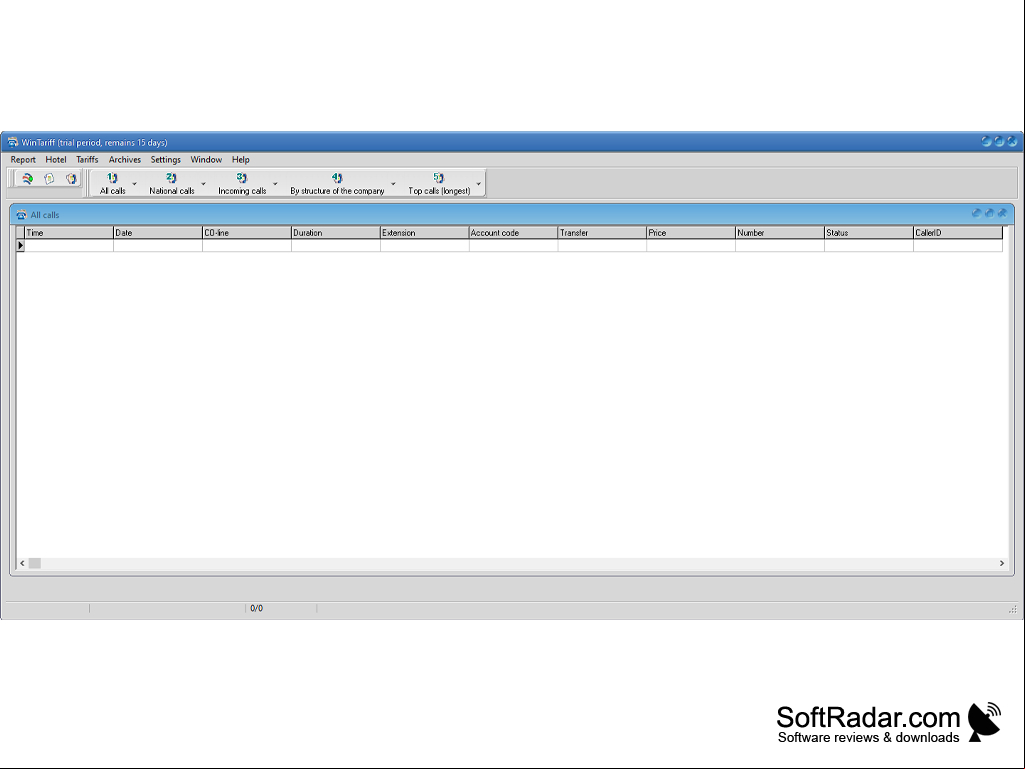Open the Window menu

[x=206, y=160]
